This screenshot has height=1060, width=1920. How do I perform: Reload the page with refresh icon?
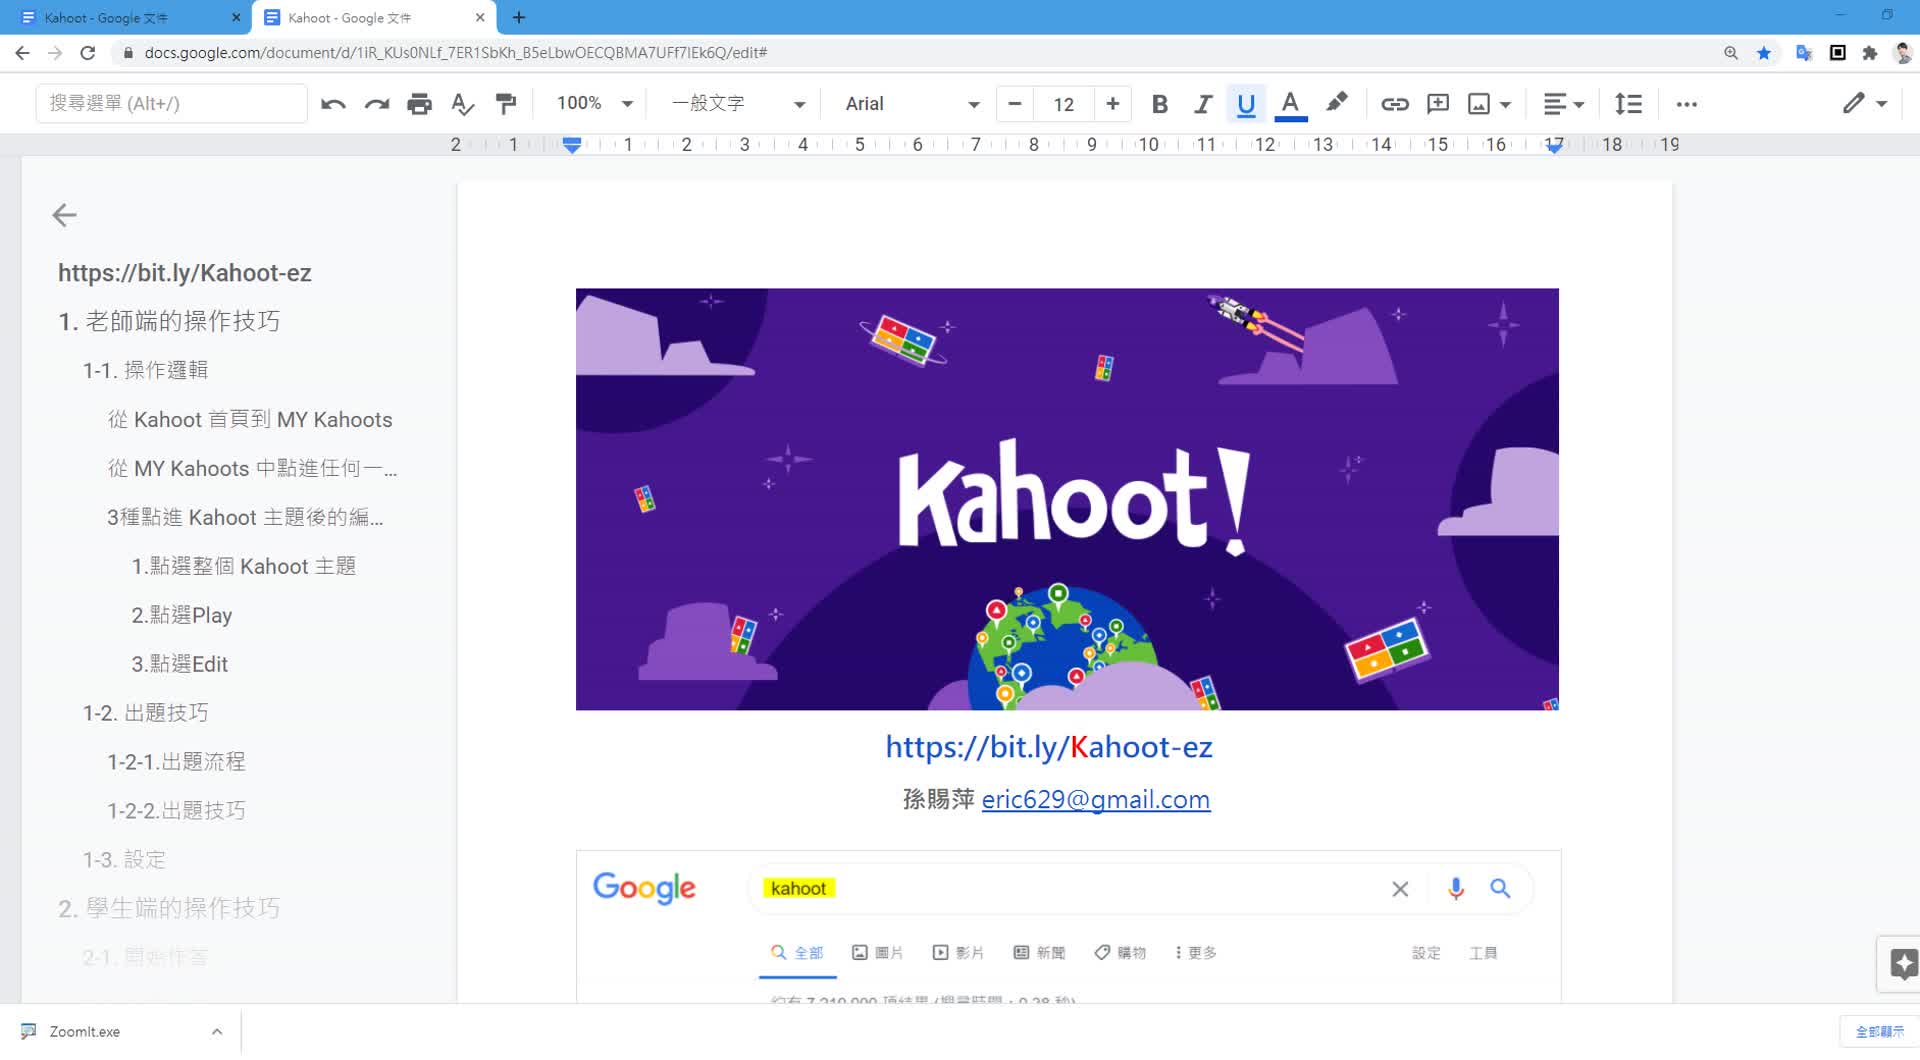click(x=88, y=53)
